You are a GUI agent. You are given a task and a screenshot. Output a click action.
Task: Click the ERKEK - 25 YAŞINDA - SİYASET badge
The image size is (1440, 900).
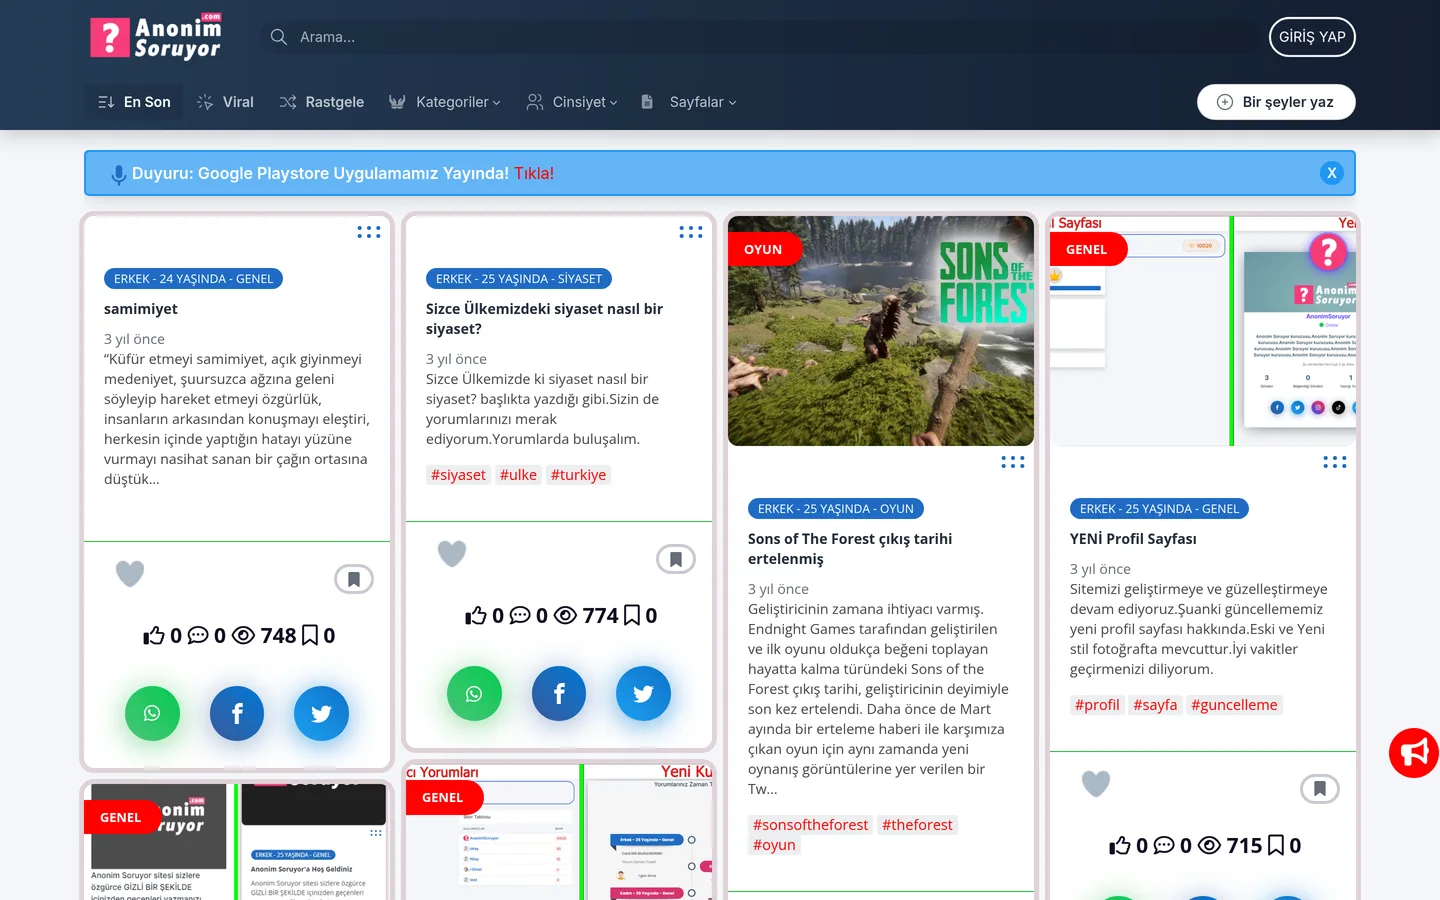[x=519, y=279]
